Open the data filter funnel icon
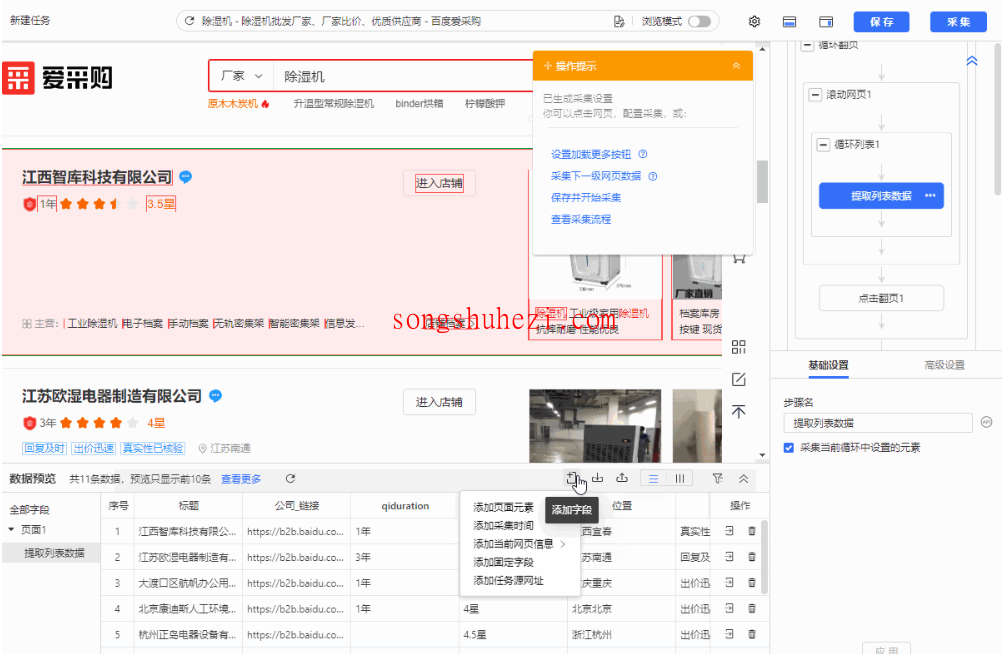Screen dimensions: 1006x654 [x=717, y=478]
